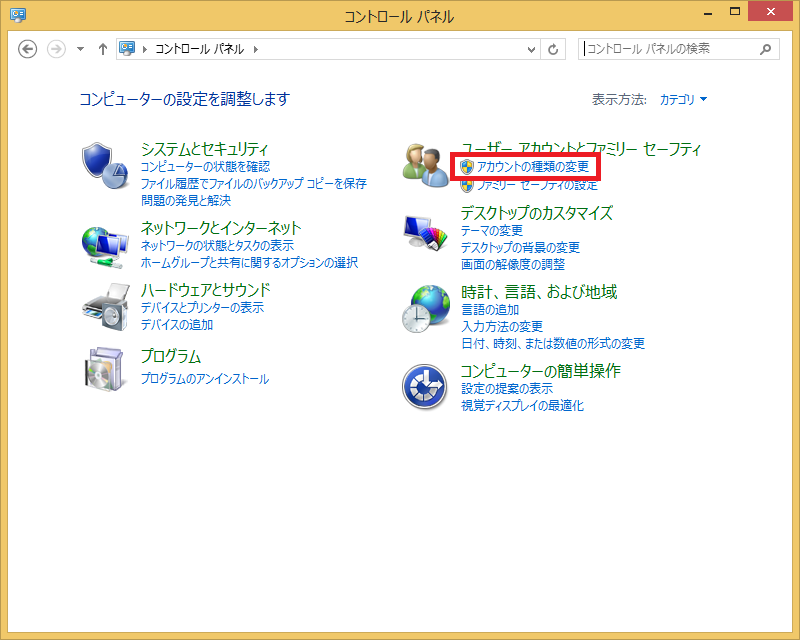800x640 pixels.
Task: Click the refresh button in address bar
Action: click(x=554, y=49)
